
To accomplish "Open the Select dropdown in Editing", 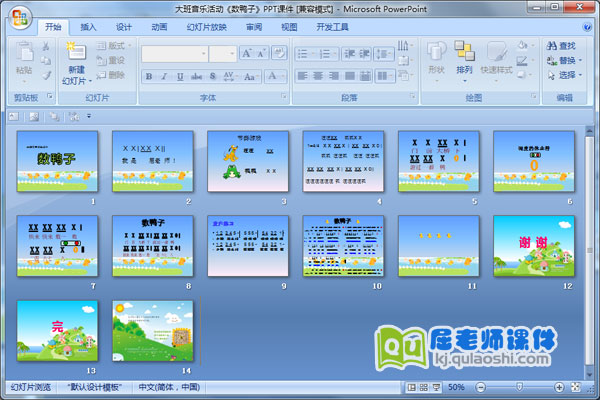I will tap(564, 75).
